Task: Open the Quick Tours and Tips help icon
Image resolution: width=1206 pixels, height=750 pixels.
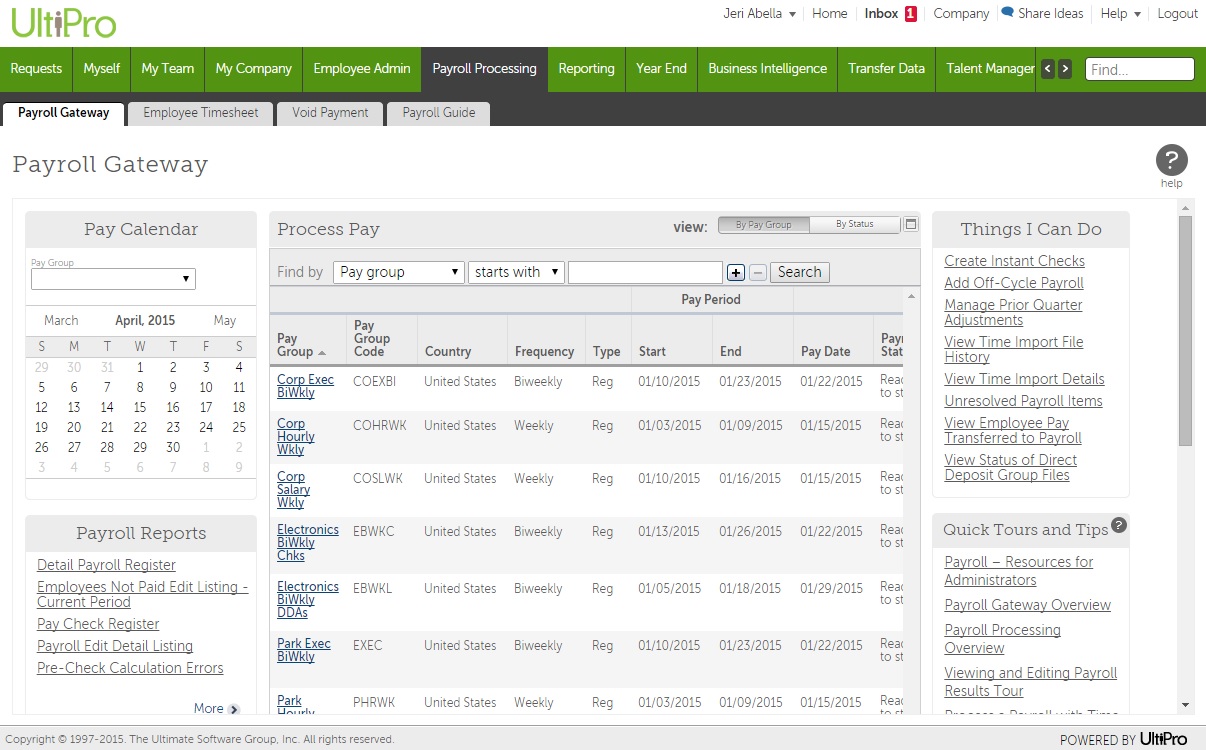Action: (x=1119, y=525)
